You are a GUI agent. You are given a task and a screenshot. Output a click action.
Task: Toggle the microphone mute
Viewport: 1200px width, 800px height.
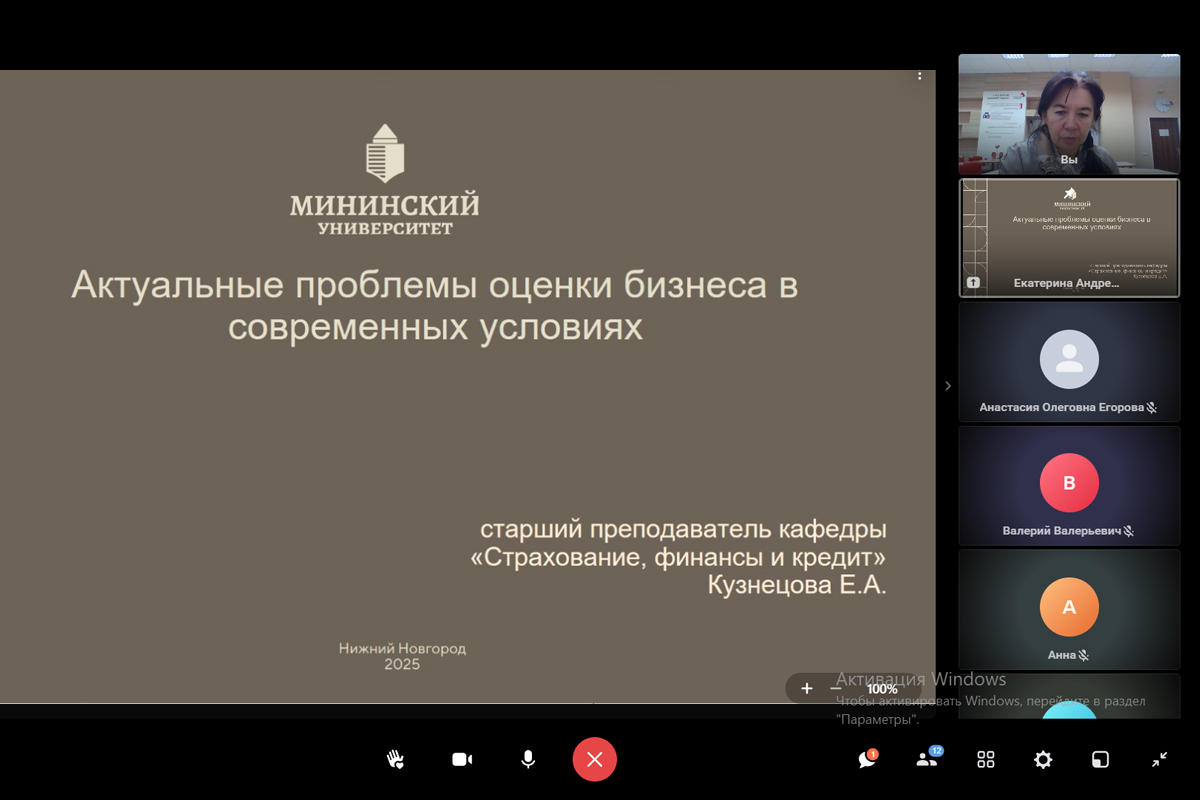coord(528,760)
